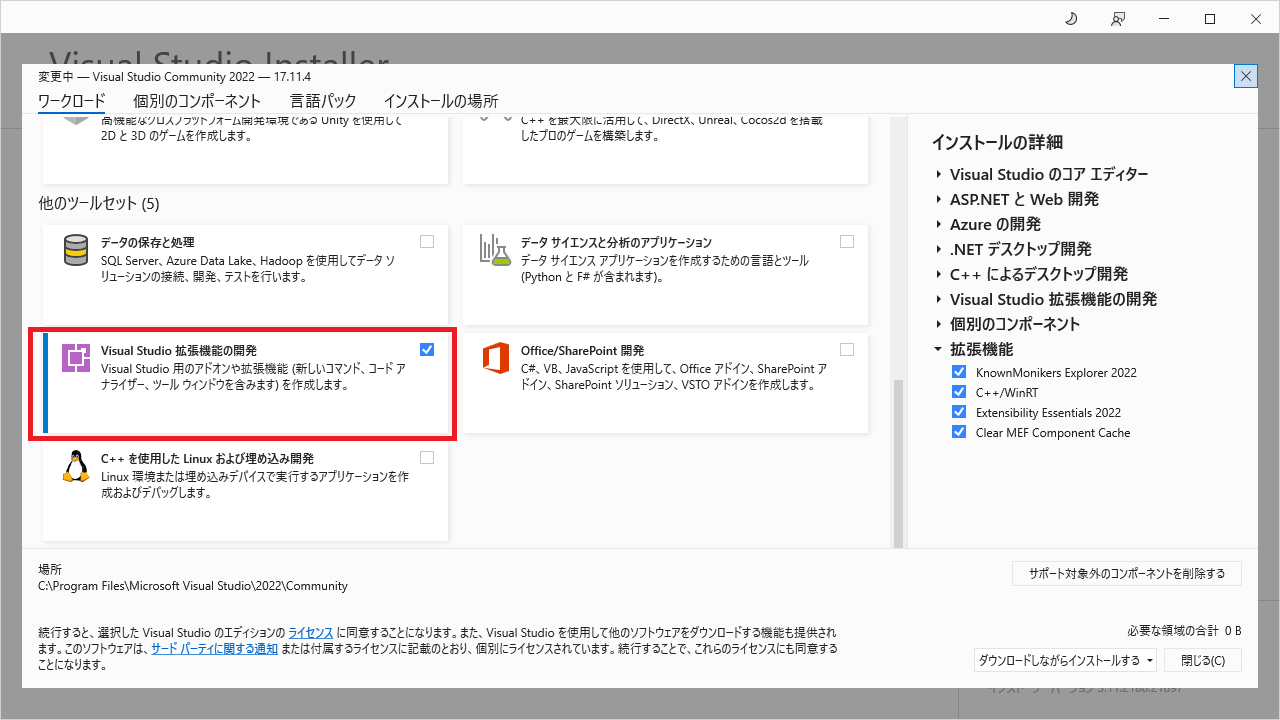Open the ライセンス link

click(x=311, y=633)
